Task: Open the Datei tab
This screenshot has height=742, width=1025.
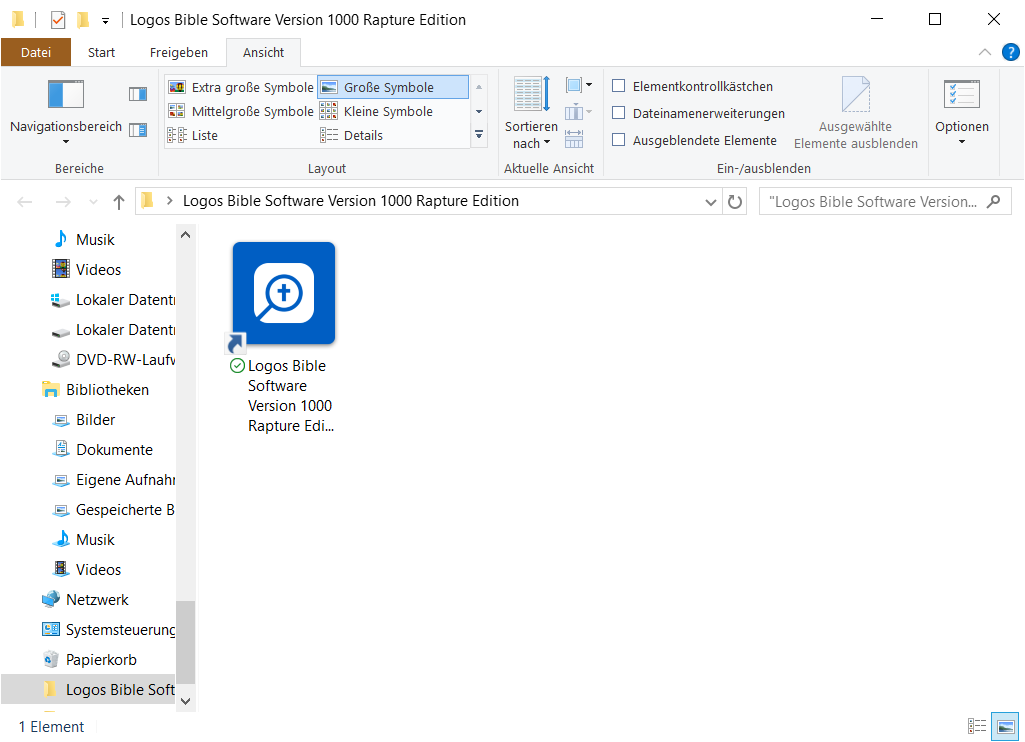Action: click(x=36, y=53)
